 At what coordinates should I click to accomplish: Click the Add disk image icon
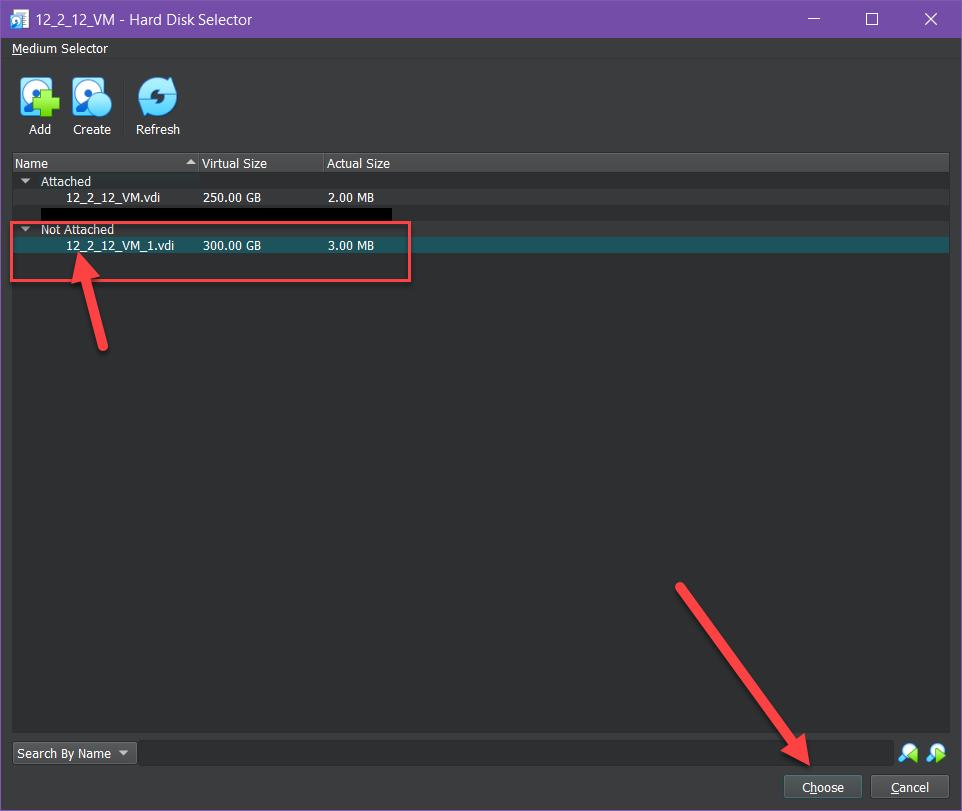(39, 106)
